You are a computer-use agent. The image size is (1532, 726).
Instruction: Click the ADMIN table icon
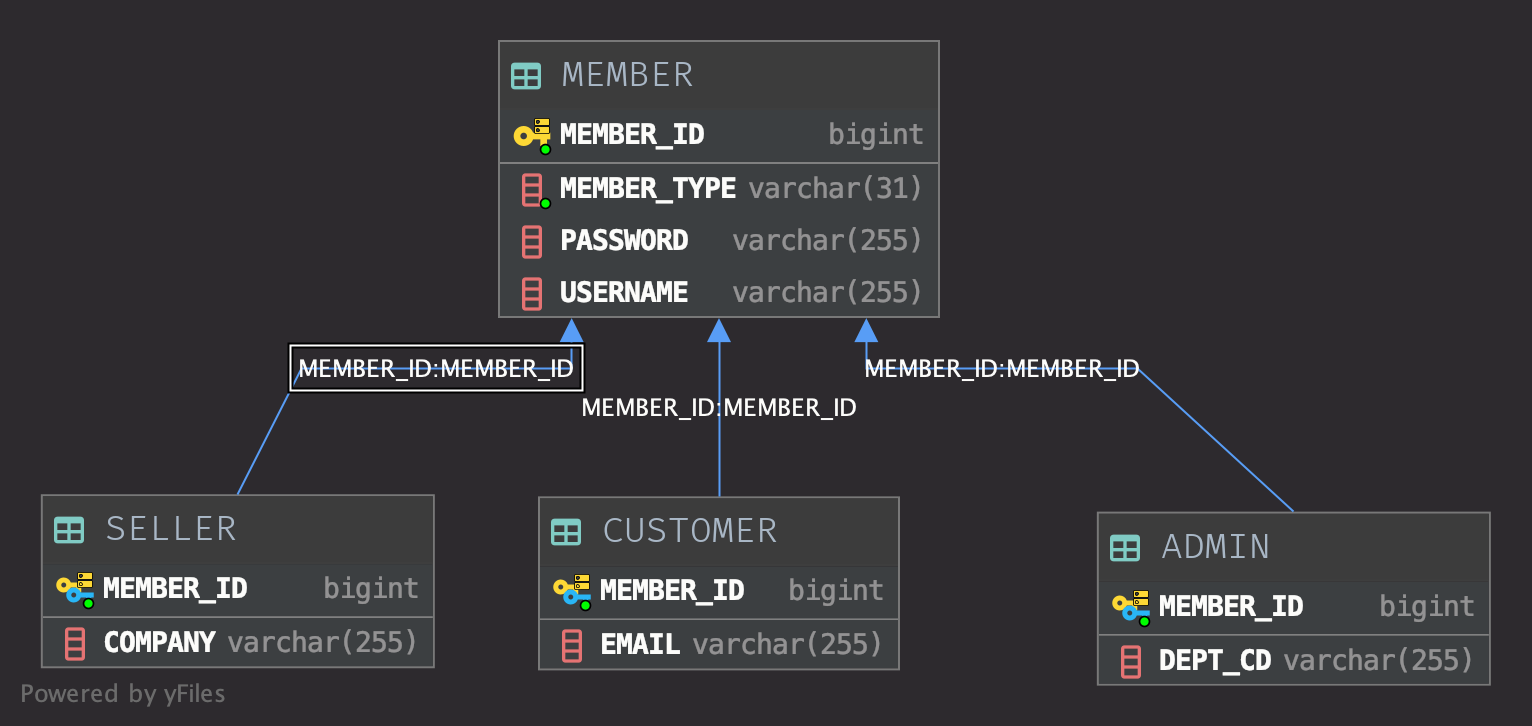[x=1125, y=548]
